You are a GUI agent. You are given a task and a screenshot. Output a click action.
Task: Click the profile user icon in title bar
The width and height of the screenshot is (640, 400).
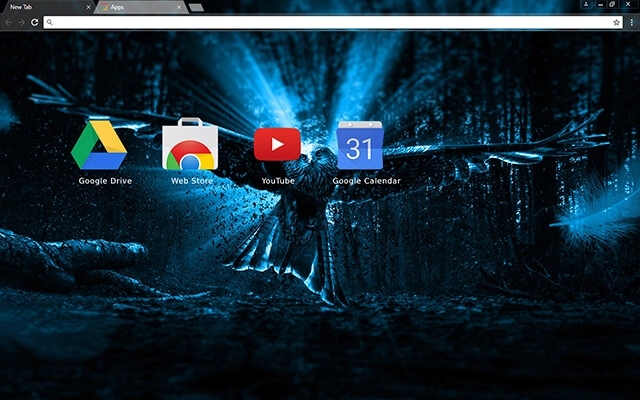coord(586,4)
